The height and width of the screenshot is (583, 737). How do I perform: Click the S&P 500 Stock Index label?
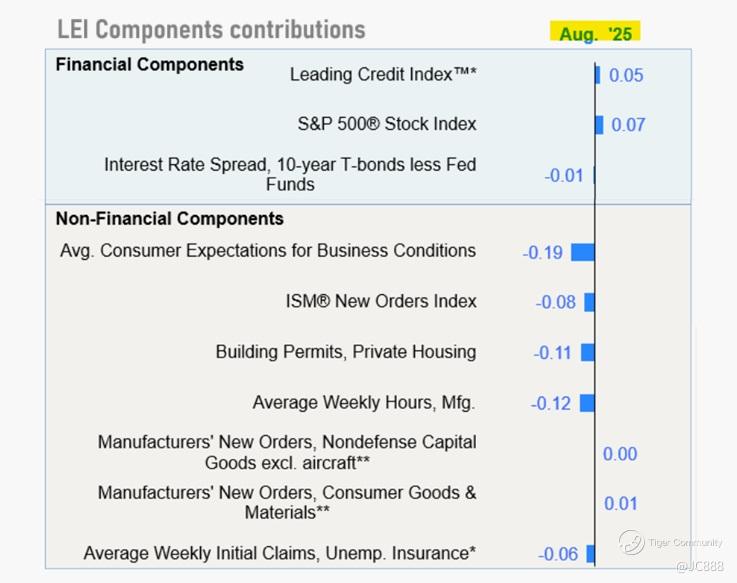click(x=387, y=124)
